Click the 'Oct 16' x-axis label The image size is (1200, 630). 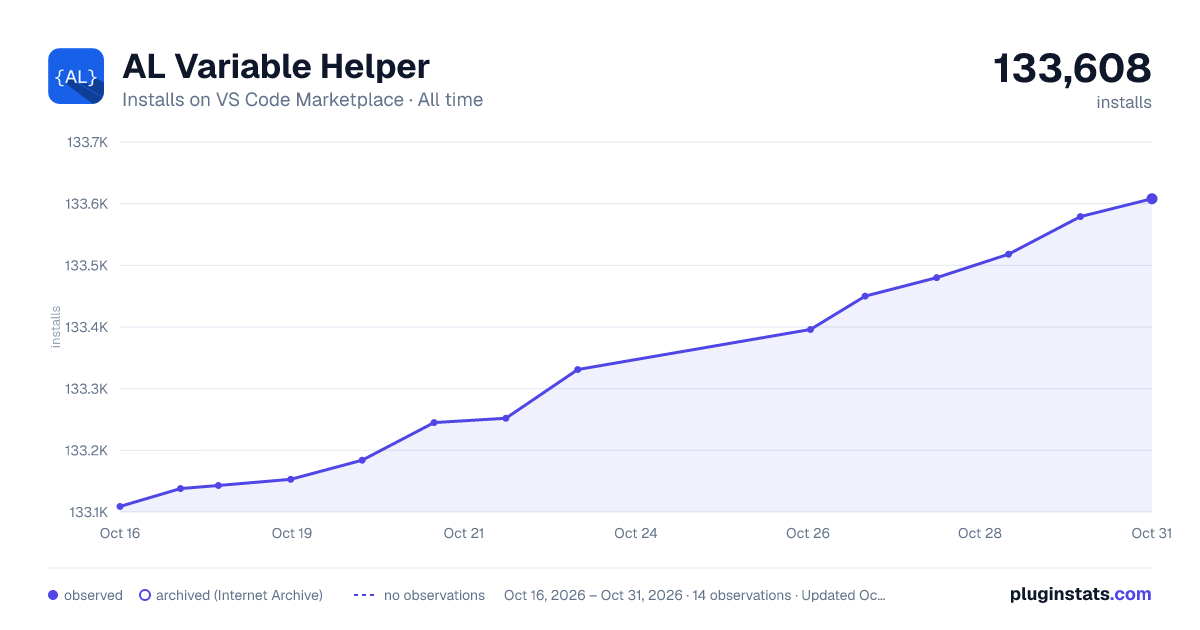[x=120, y=533]
